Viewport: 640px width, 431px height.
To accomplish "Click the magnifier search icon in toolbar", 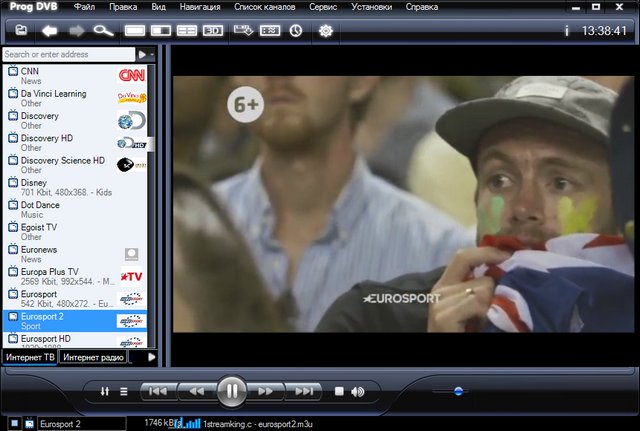I will (105, 31).
